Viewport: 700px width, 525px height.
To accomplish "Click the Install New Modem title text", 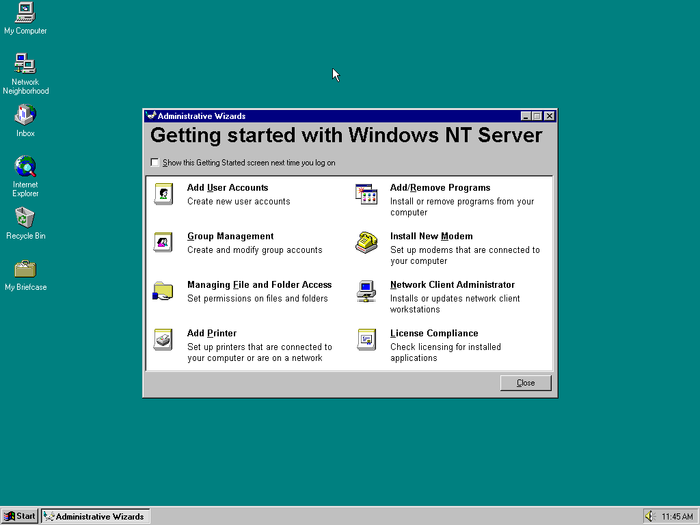I will [x=431, y=236].
